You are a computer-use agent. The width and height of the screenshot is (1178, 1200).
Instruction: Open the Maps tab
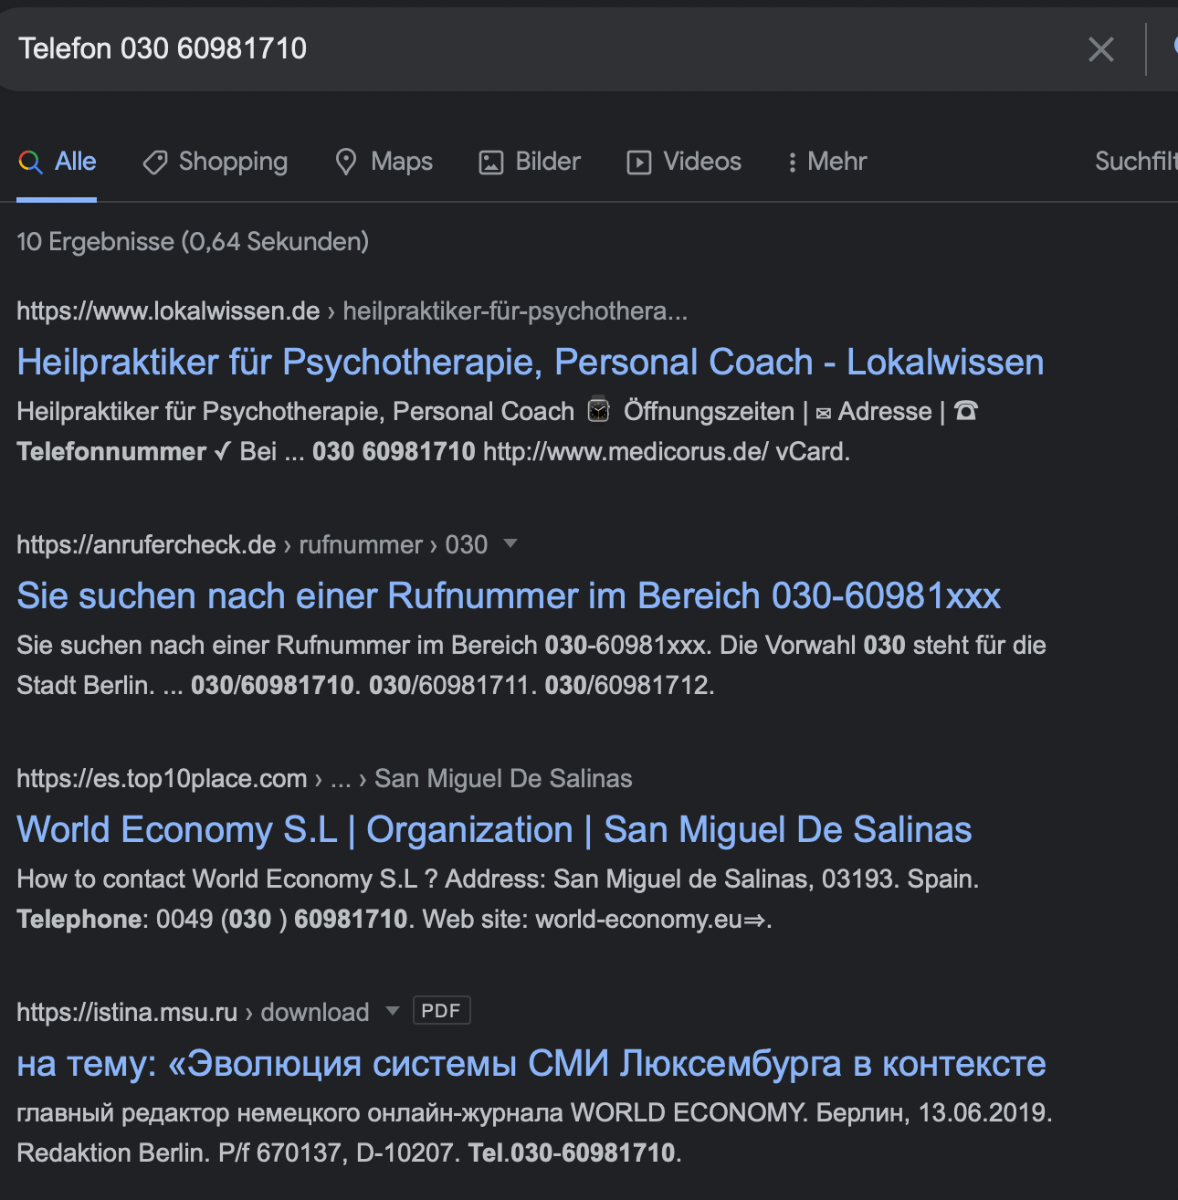point(384,162)
